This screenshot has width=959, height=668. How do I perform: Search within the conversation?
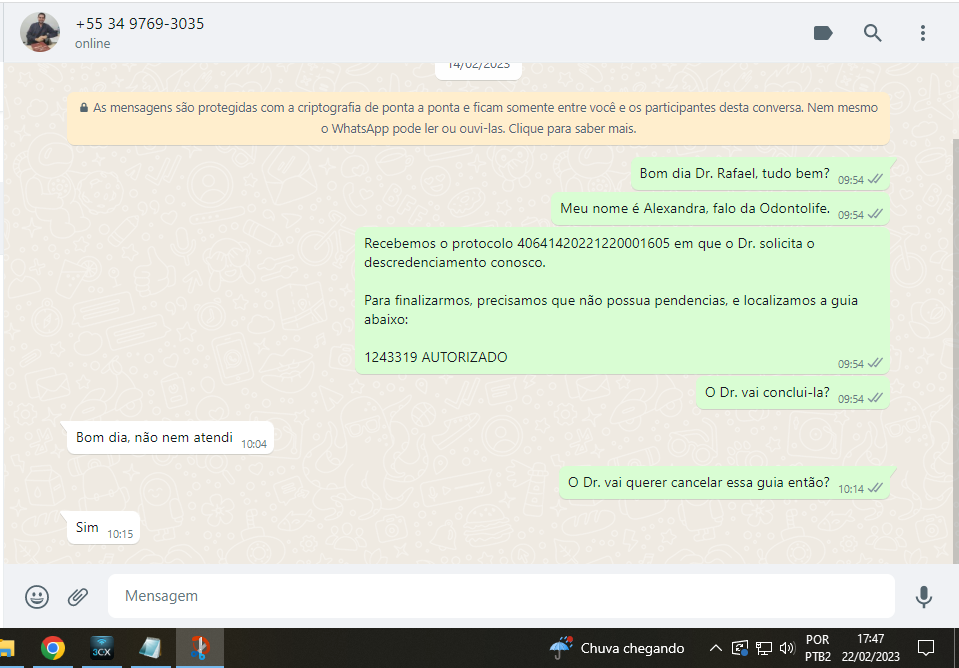pos(872,33)
